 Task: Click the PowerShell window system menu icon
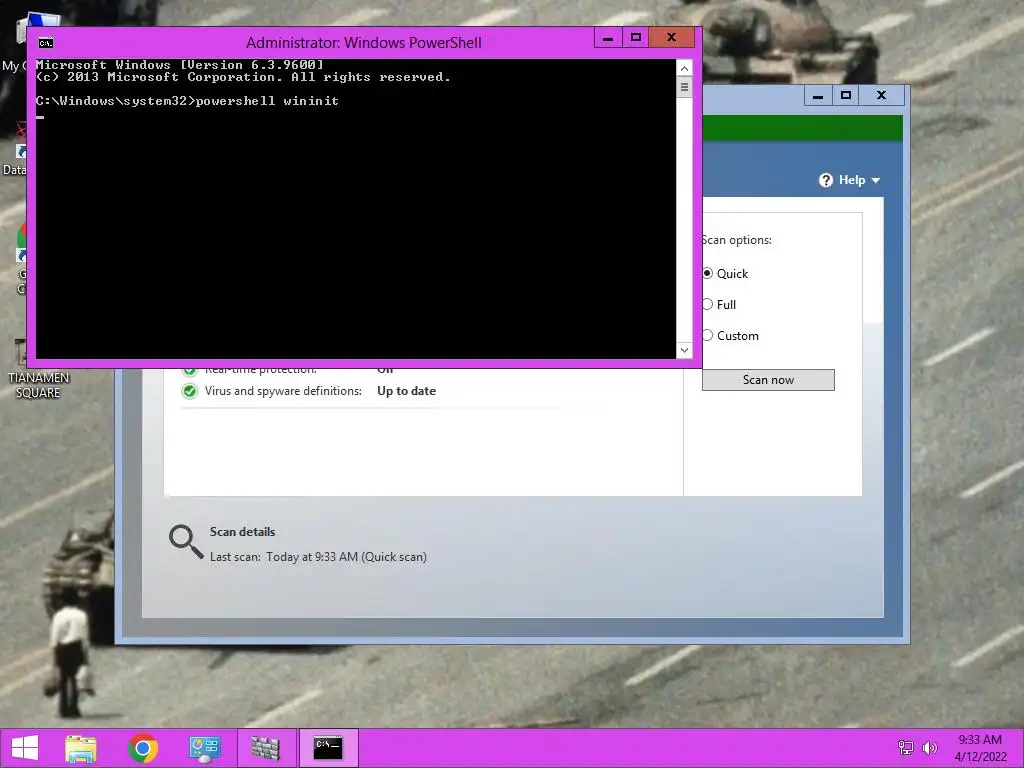46,43
